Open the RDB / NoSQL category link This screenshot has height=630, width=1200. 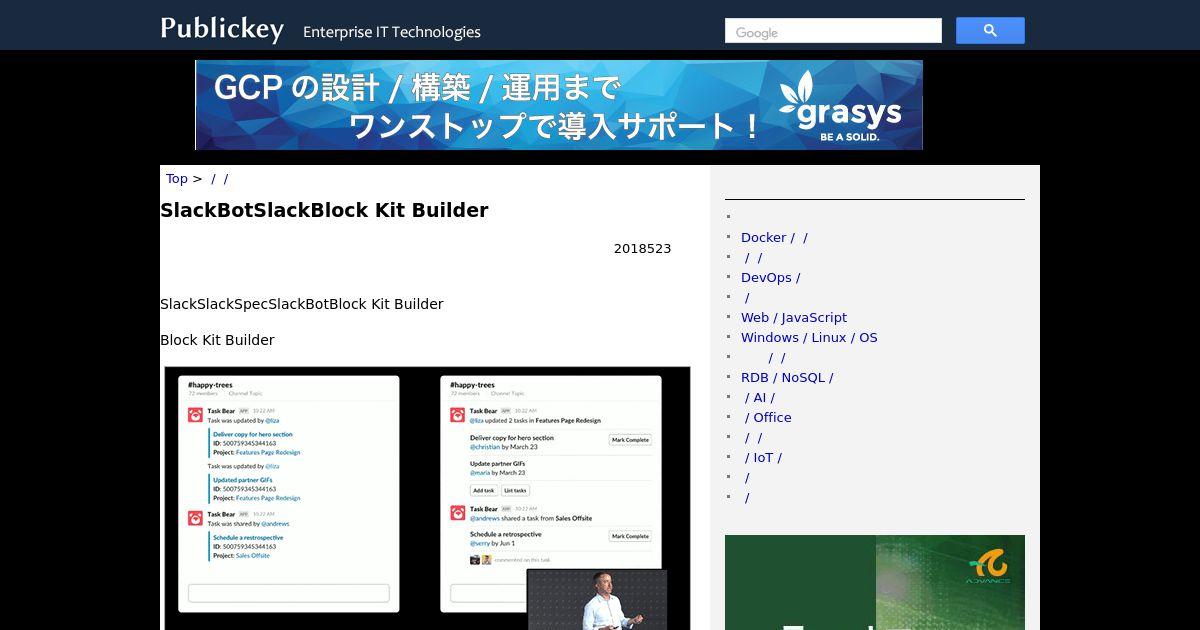(x=787, y=378)
